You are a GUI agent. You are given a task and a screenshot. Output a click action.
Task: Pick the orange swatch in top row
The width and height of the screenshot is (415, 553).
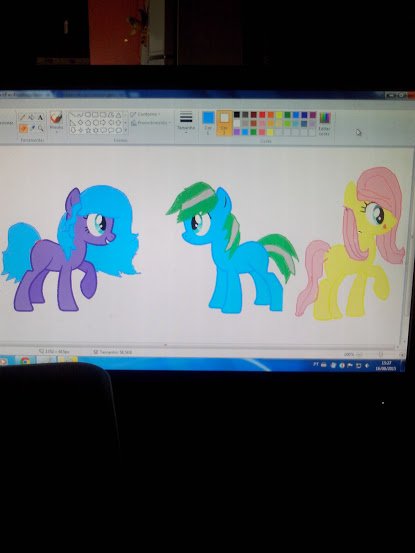pyautogui.click(x=271, y=115)
